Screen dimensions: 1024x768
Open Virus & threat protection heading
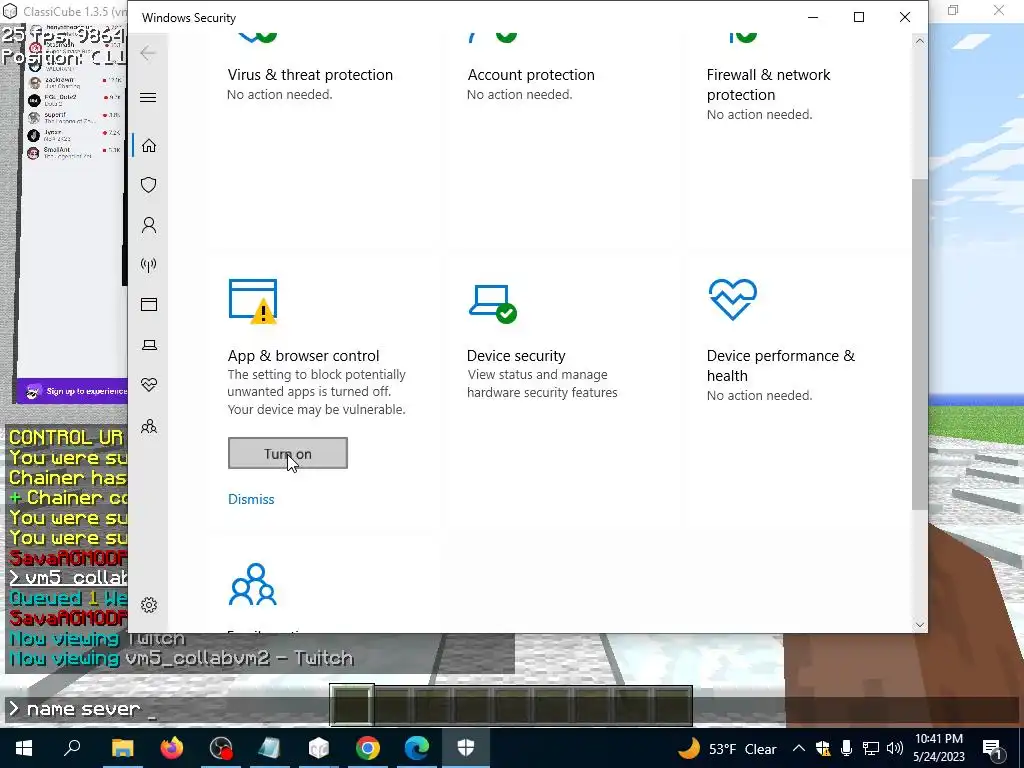pos(310,74)
